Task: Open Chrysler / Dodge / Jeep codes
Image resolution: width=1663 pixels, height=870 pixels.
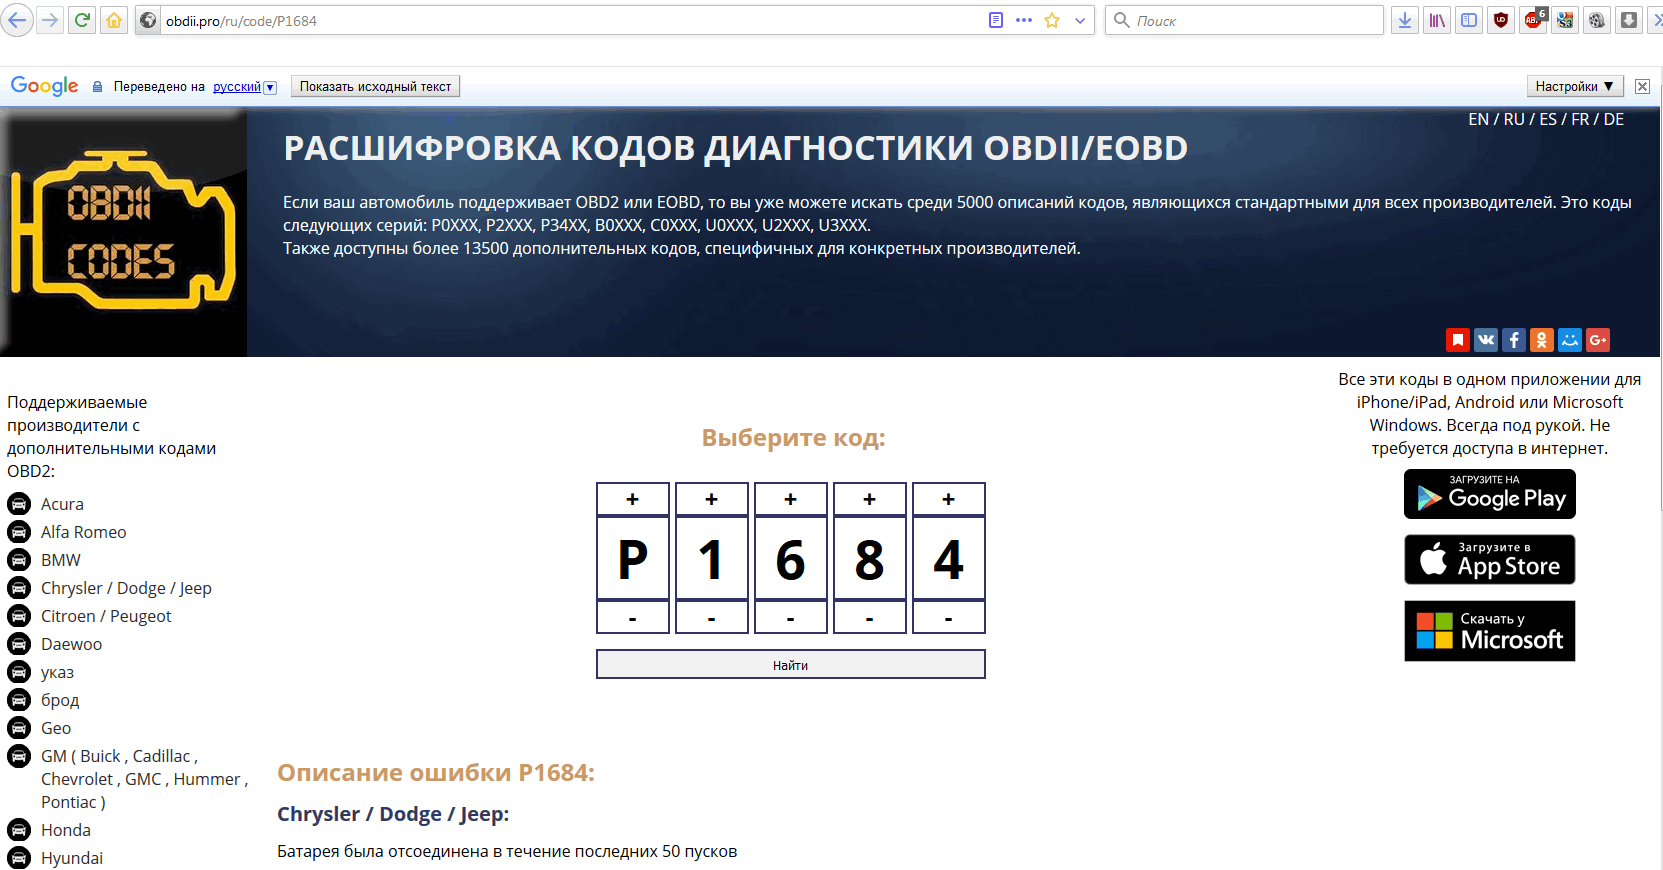Action: [x=126, y=588]
